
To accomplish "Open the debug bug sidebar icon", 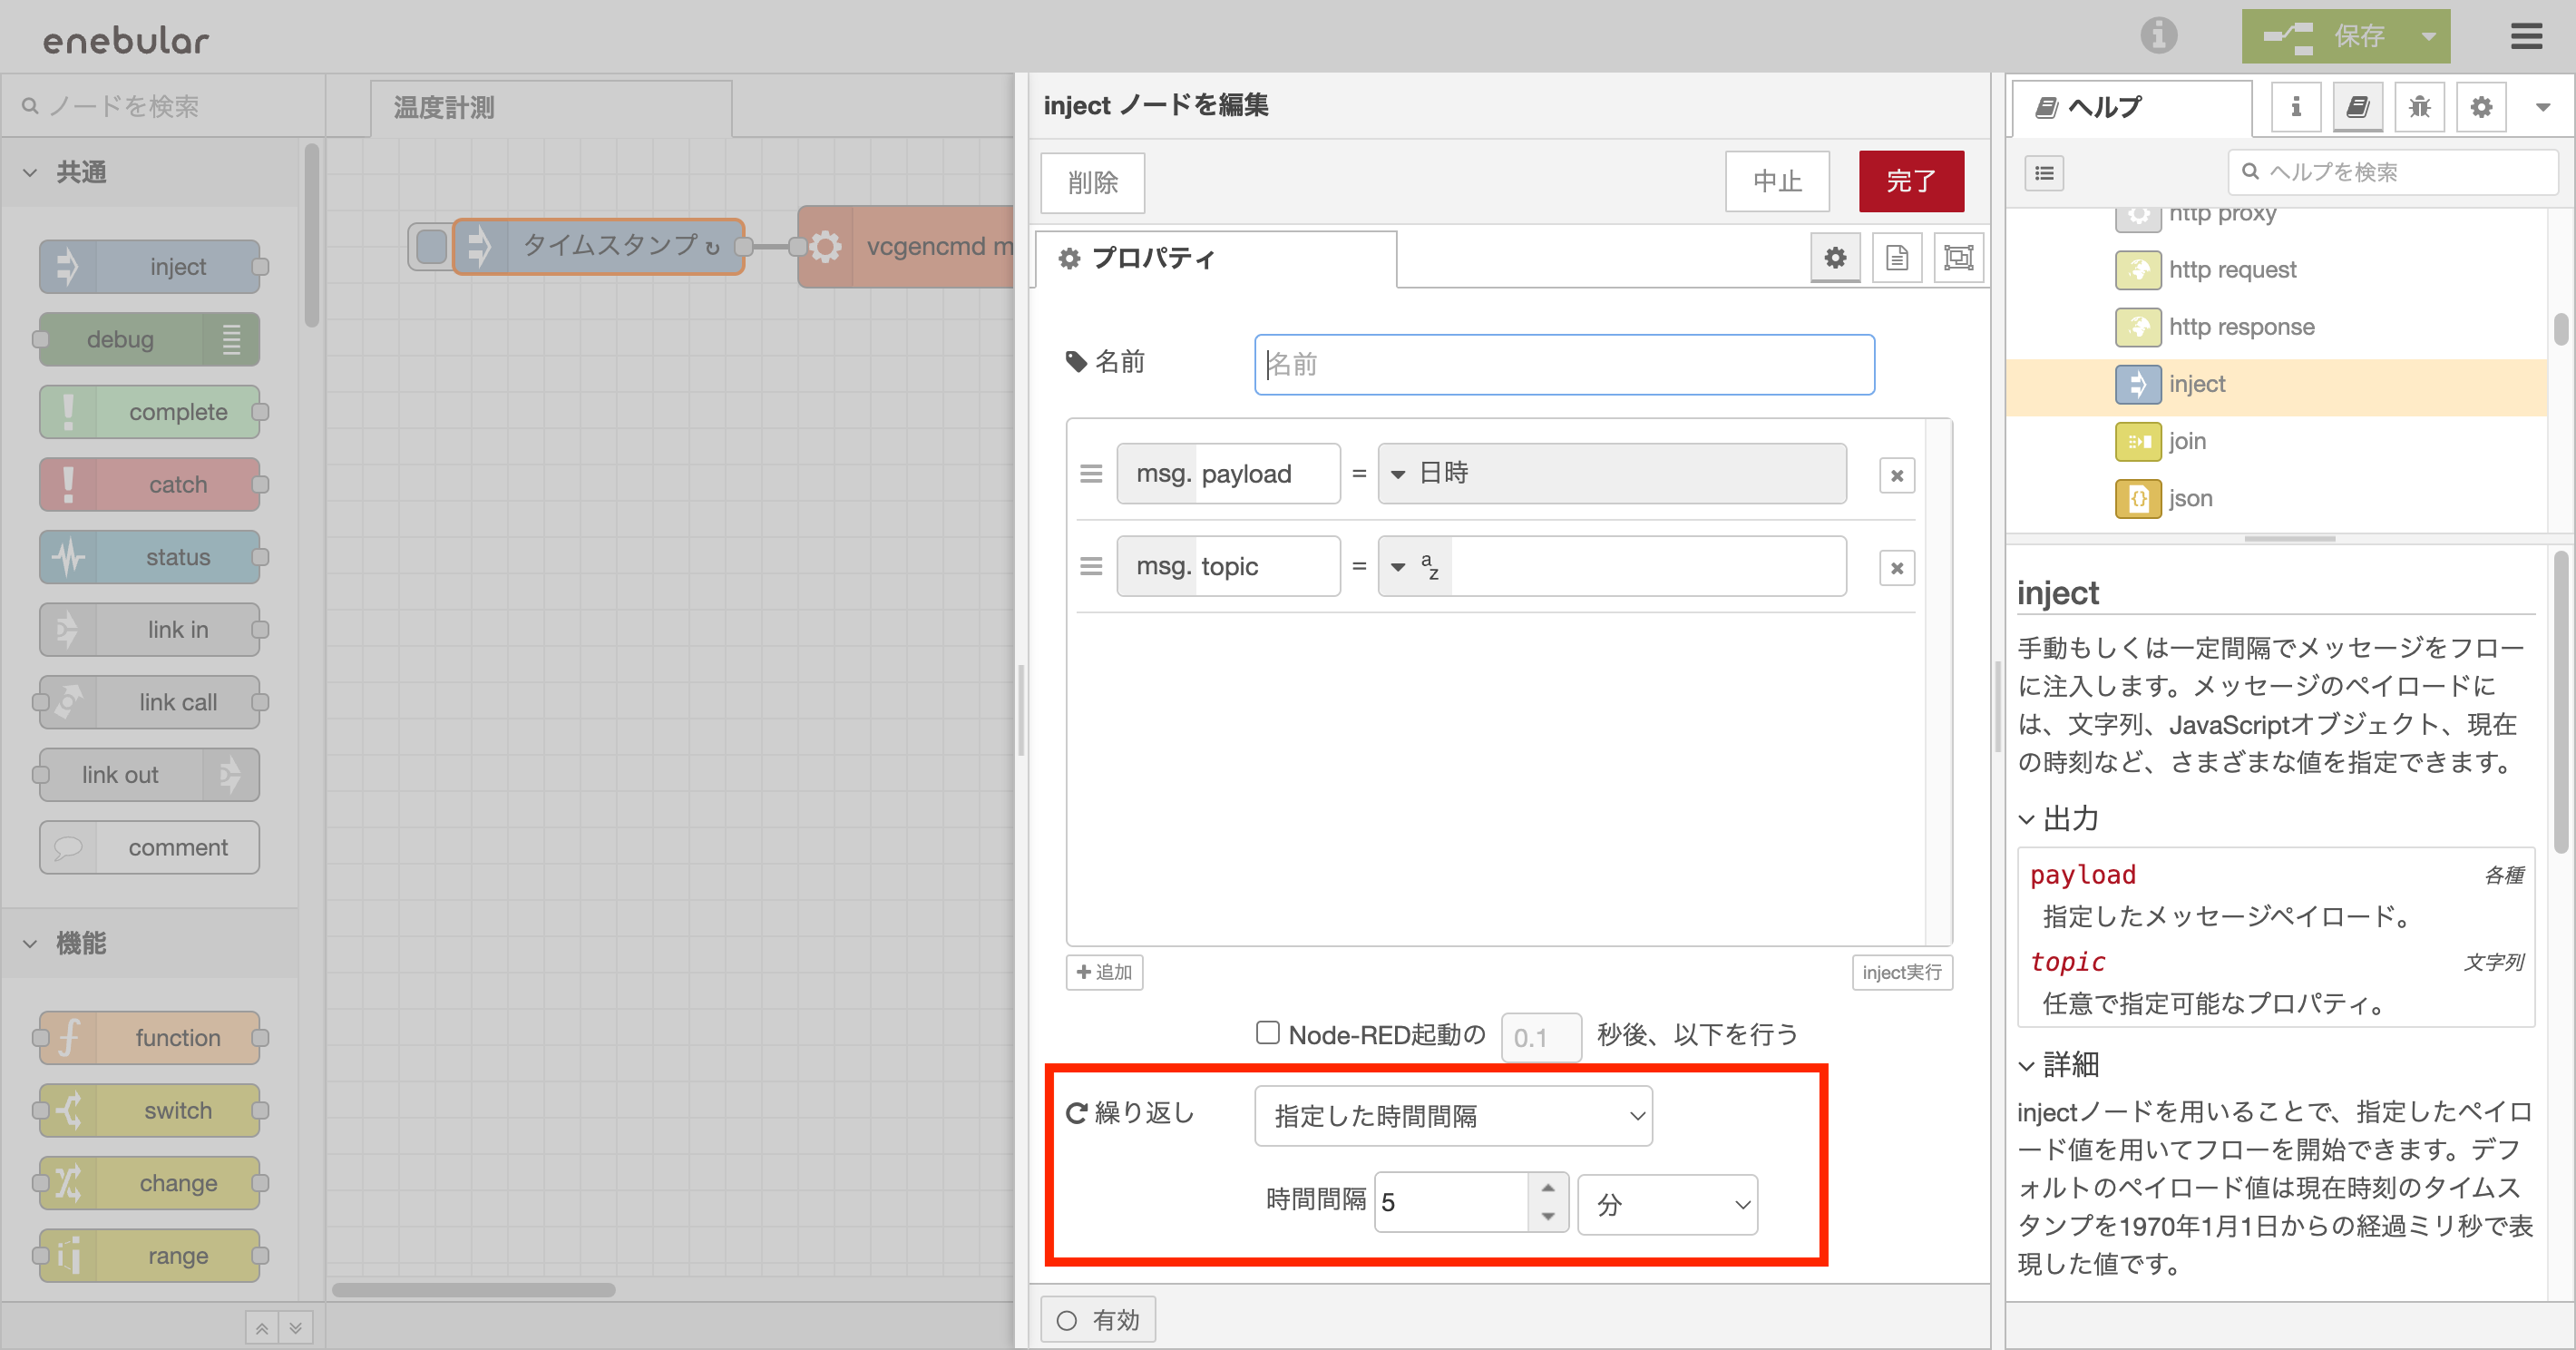I will click(x=2419, y=107).
